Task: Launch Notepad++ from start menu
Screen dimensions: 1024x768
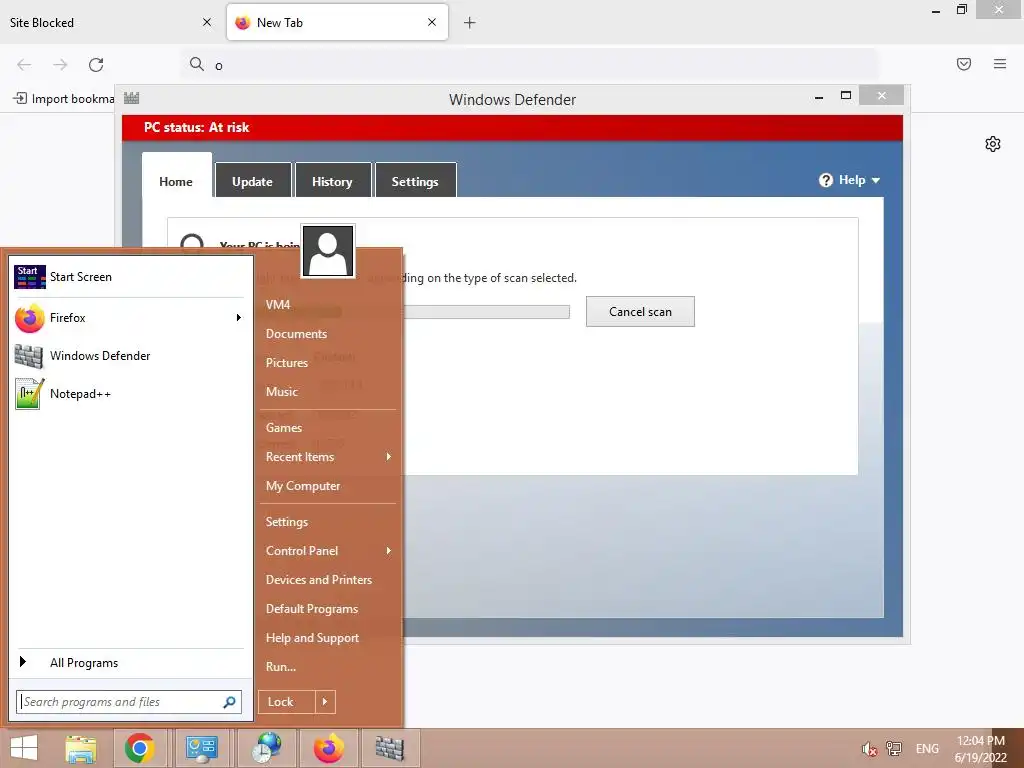Action: click(x=131, y=394)
